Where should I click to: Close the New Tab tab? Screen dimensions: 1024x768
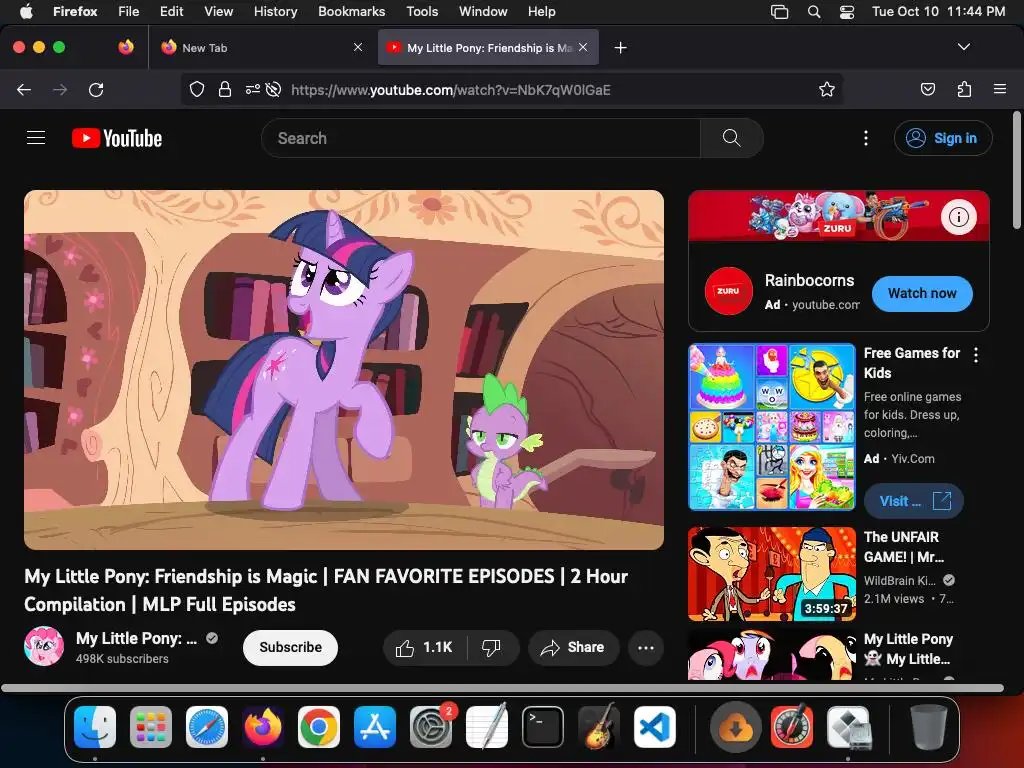[x=358, y=47]
